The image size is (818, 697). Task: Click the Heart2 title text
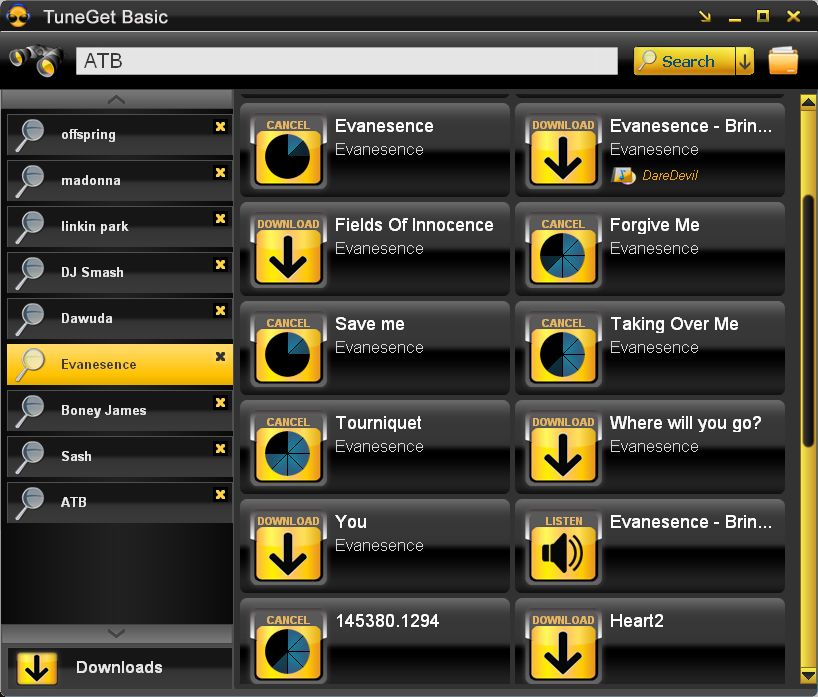pyautogui.click(x=636, y=621)
